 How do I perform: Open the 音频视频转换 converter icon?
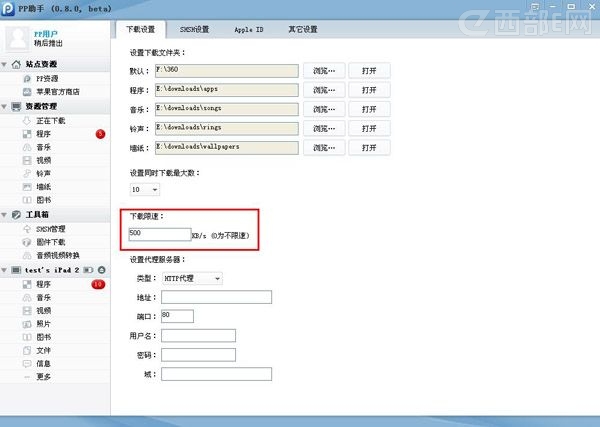[x=27, y=255]
